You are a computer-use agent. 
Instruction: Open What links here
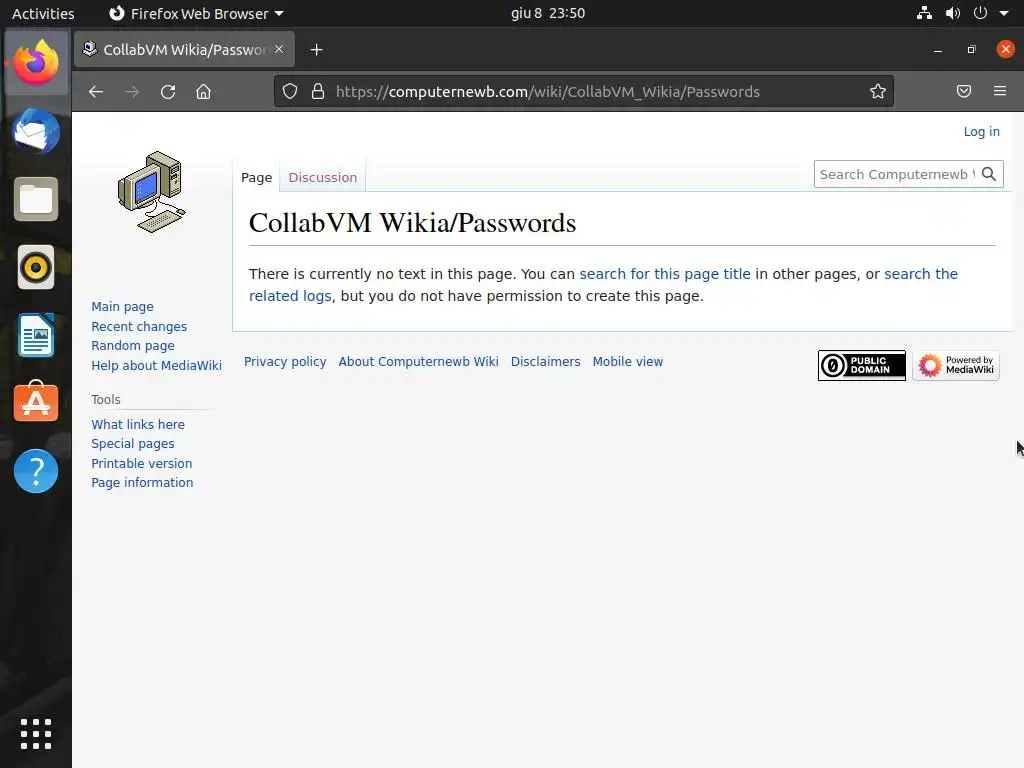(138, 424)
